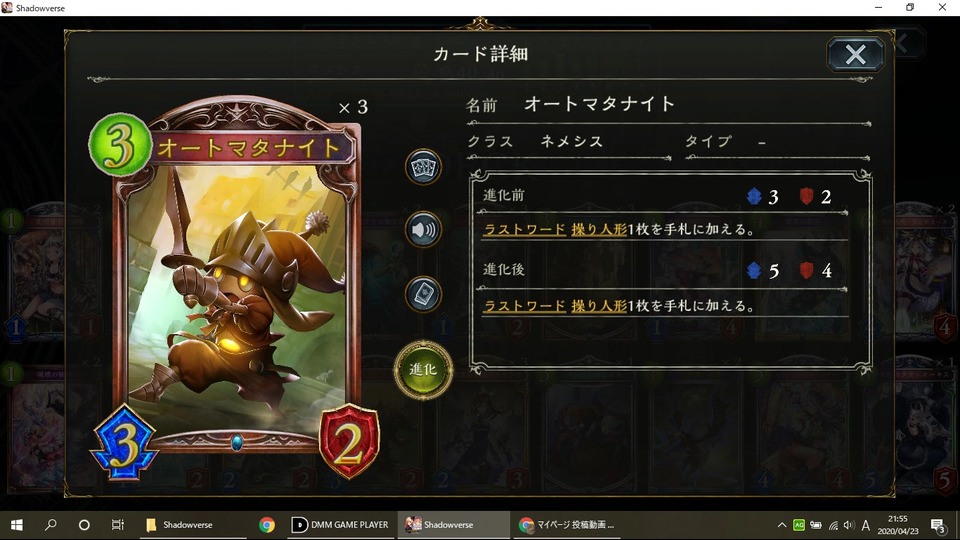Switch to the Chrome マイページ window

pos(566,525)
